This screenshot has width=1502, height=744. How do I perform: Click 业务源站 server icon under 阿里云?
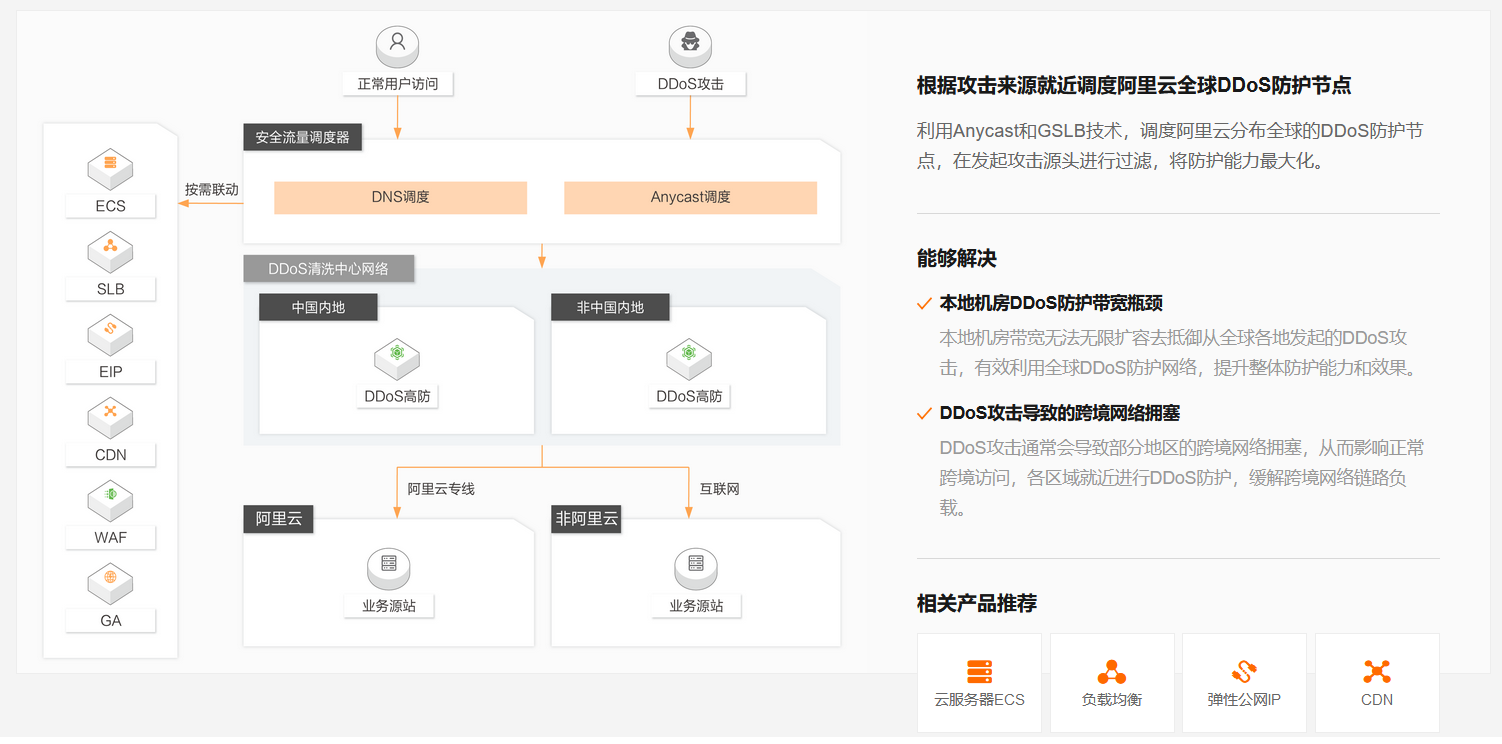(x=389, y=567)
